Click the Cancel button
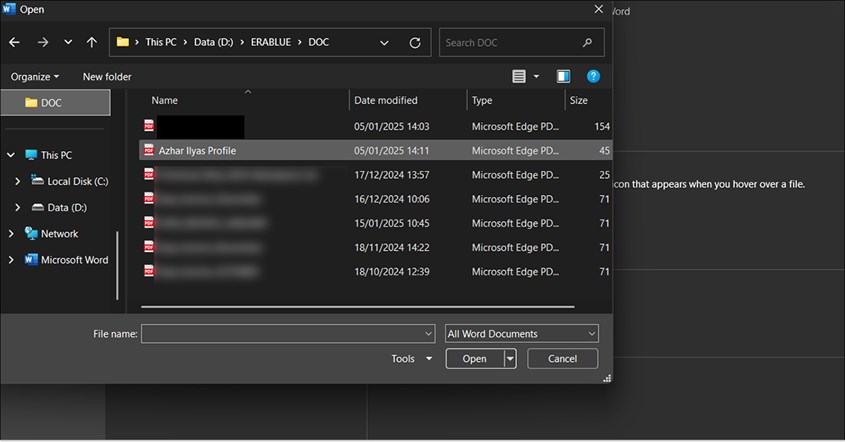Image resolution: width=845 pixels, height=442 pixels. (x=563, y=359)
